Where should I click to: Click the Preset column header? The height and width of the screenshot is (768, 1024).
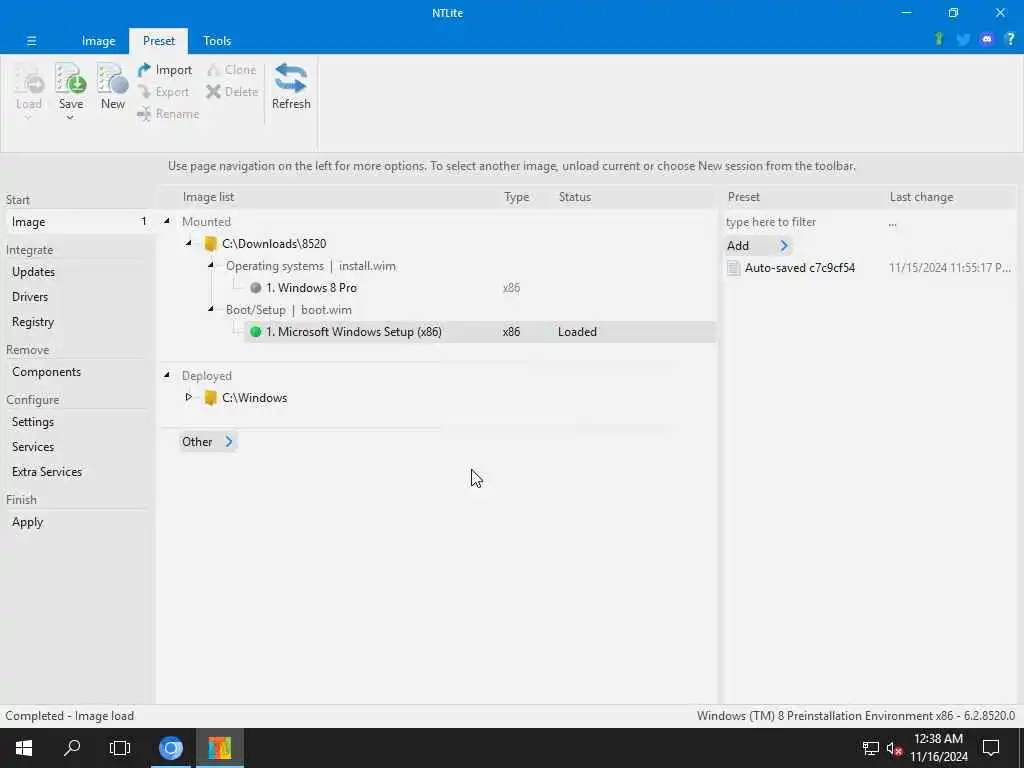coord(743,197)
